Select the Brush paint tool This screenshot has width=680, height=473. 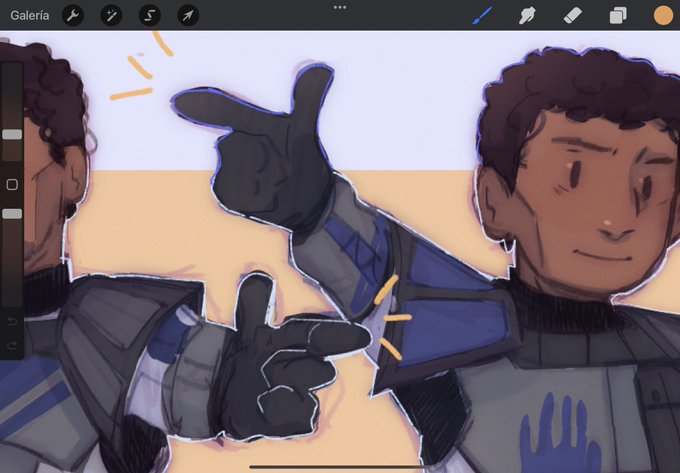point(482,16)
